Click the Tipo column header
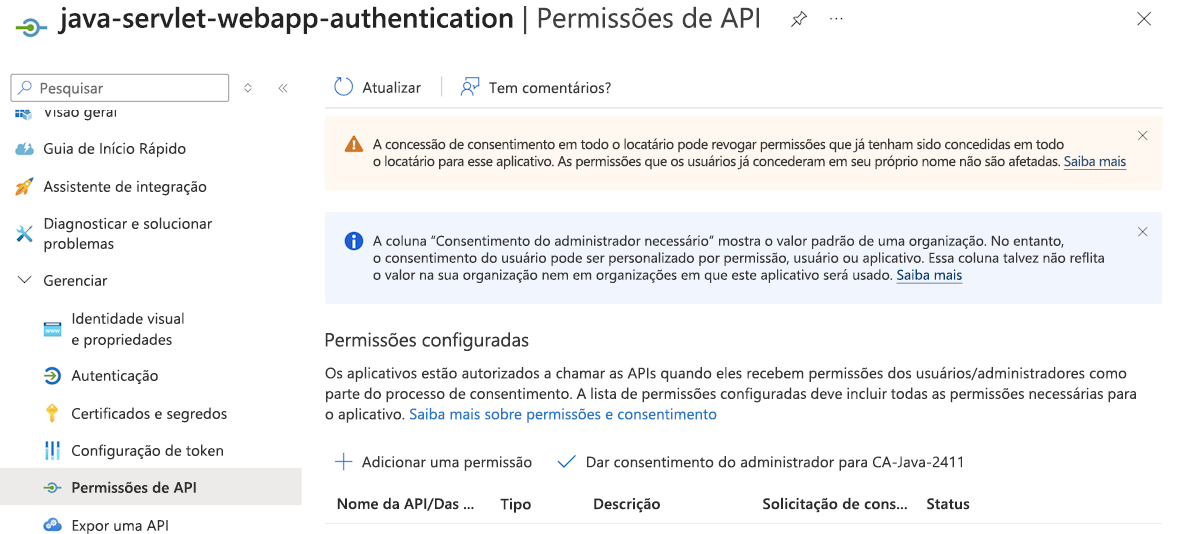Image resolution: width=1178 pixels, height=534 pixels. (x=515, y=504)
